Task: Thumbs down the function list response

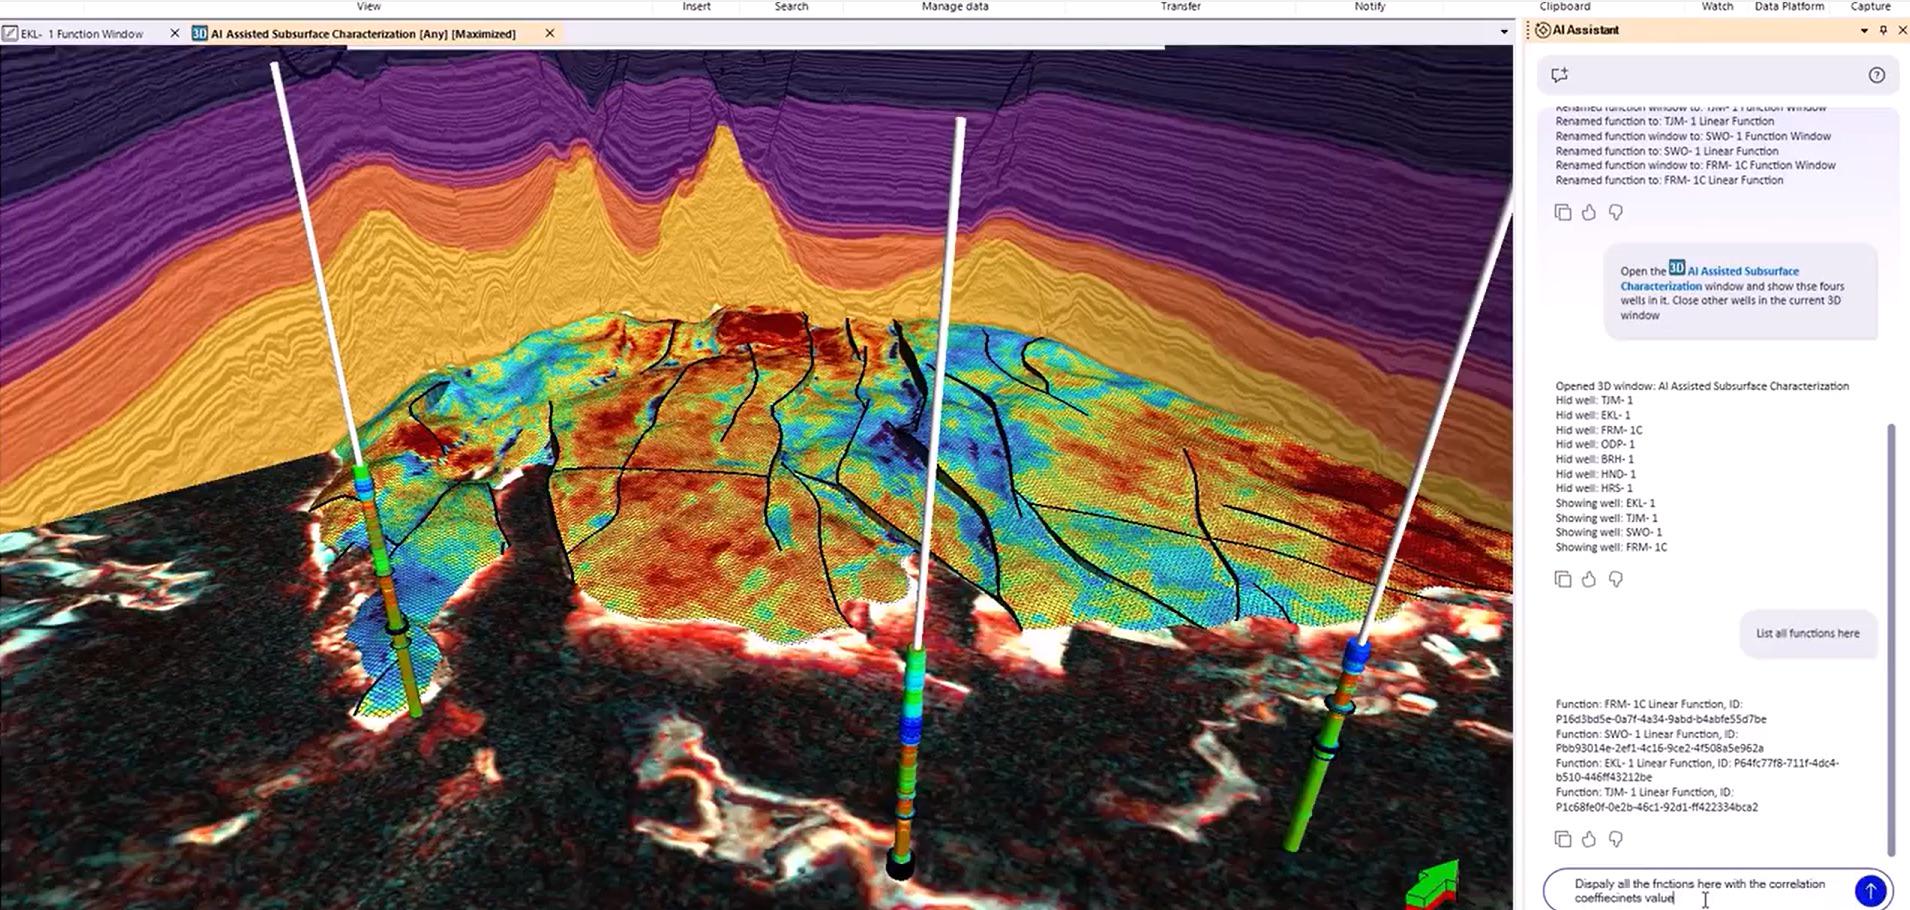Action: click(x=1615, y=839)
